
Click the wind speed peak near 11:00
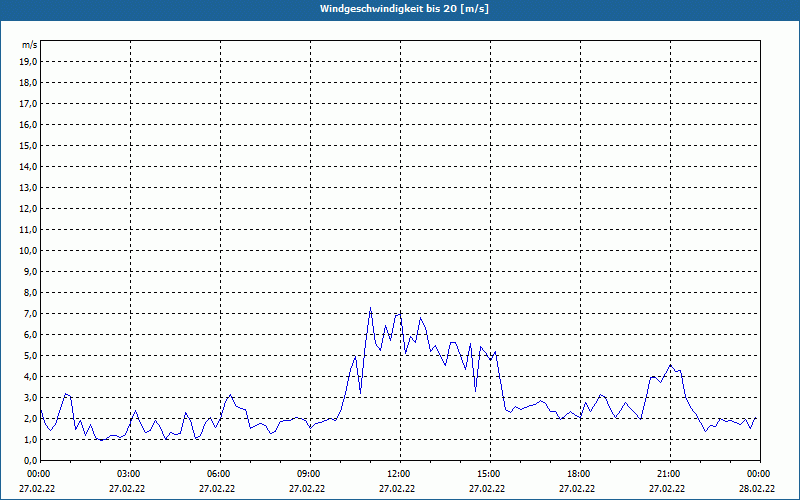pyautogui.click(x=370, y=308)
